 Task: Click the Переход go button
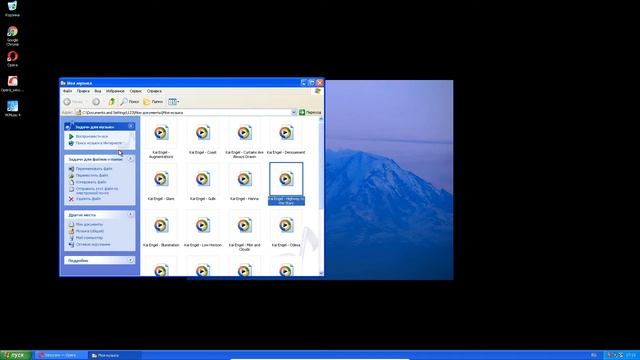point(310,112)
